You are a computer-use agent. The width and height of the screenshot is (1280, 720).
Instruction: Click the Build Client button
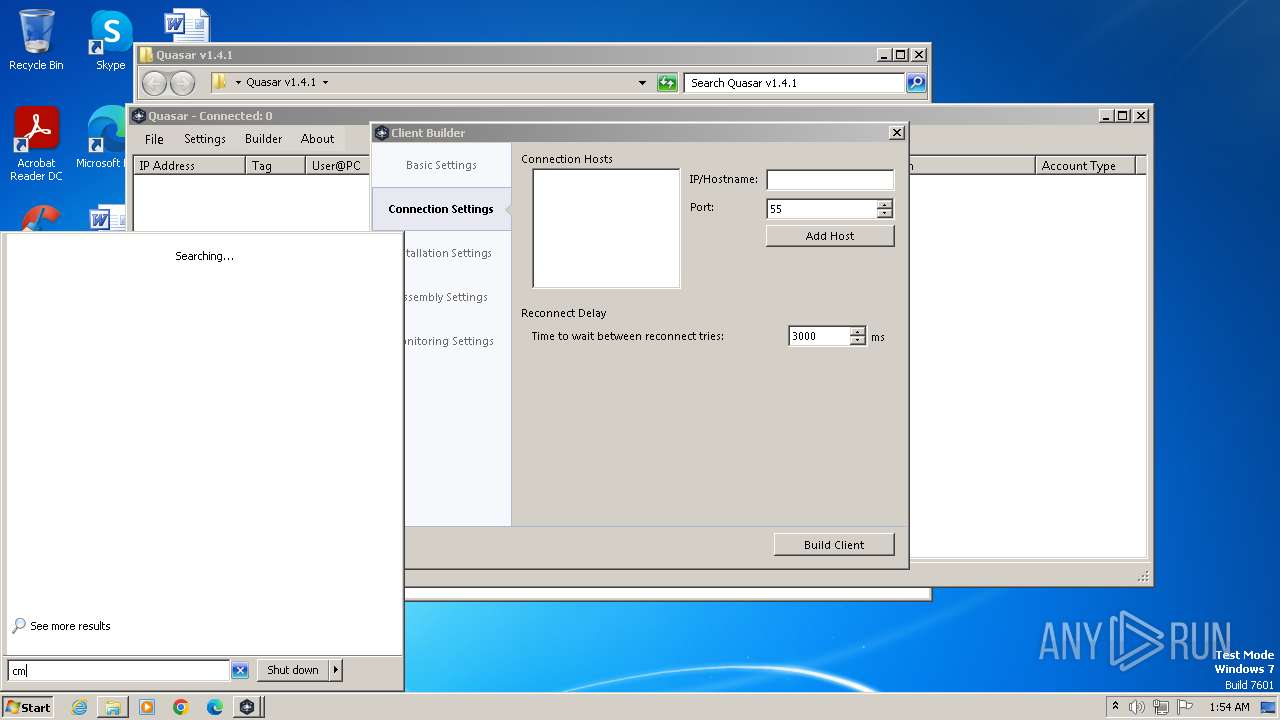(x=834, y=545)
